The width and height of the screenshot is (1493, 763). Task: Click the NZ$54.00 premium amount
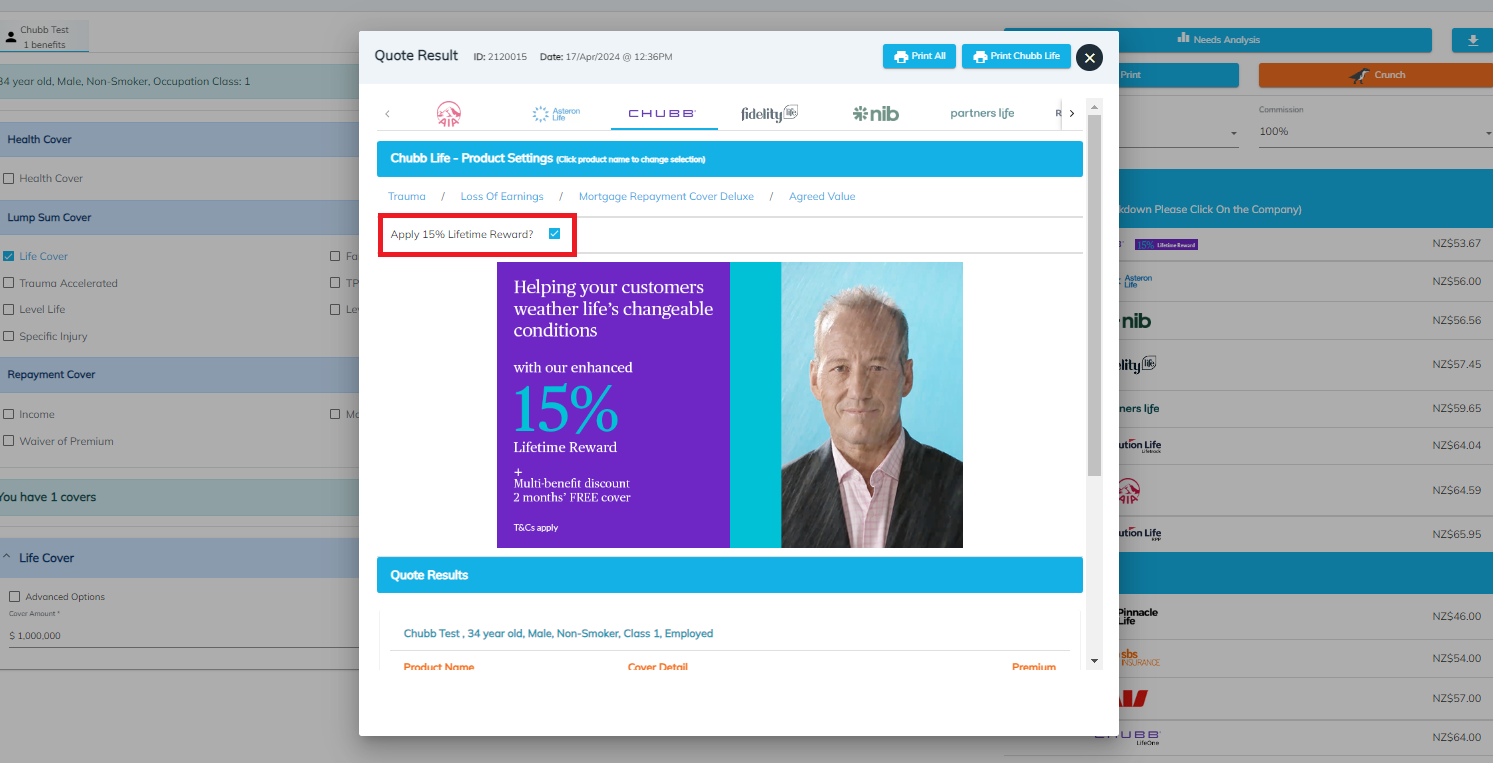(x=1456, y=659)
